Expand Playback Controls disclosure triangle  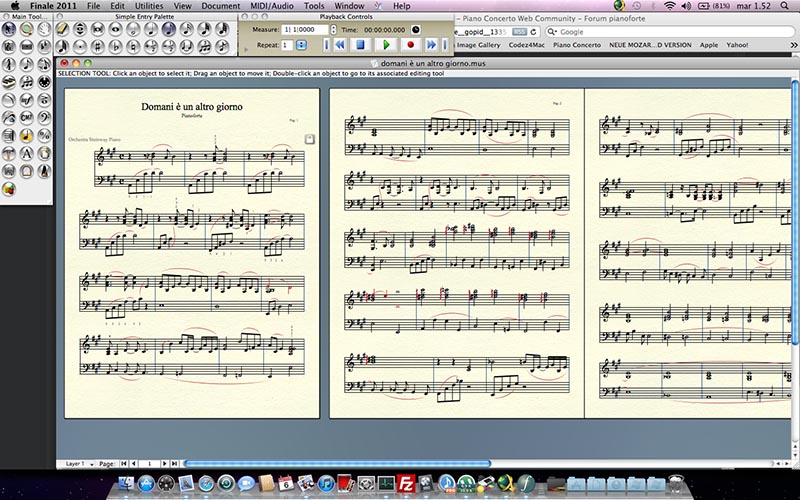[246, 49]
